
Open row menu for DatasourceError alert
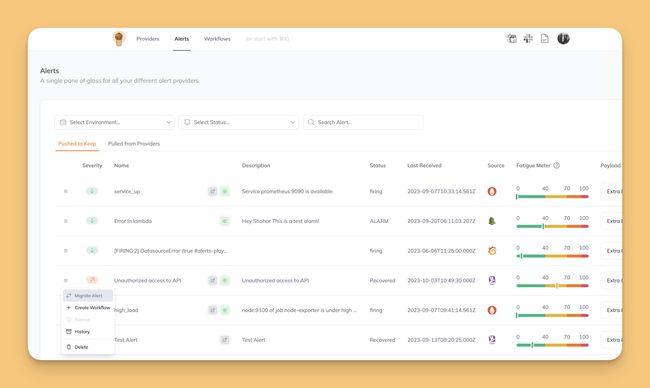point(65,251)
